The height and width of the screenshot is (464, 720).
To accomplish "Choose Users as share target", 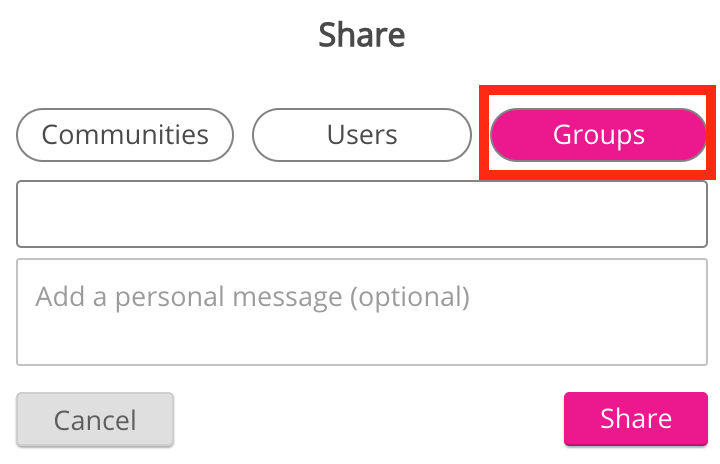I will [x=361, y=135].
